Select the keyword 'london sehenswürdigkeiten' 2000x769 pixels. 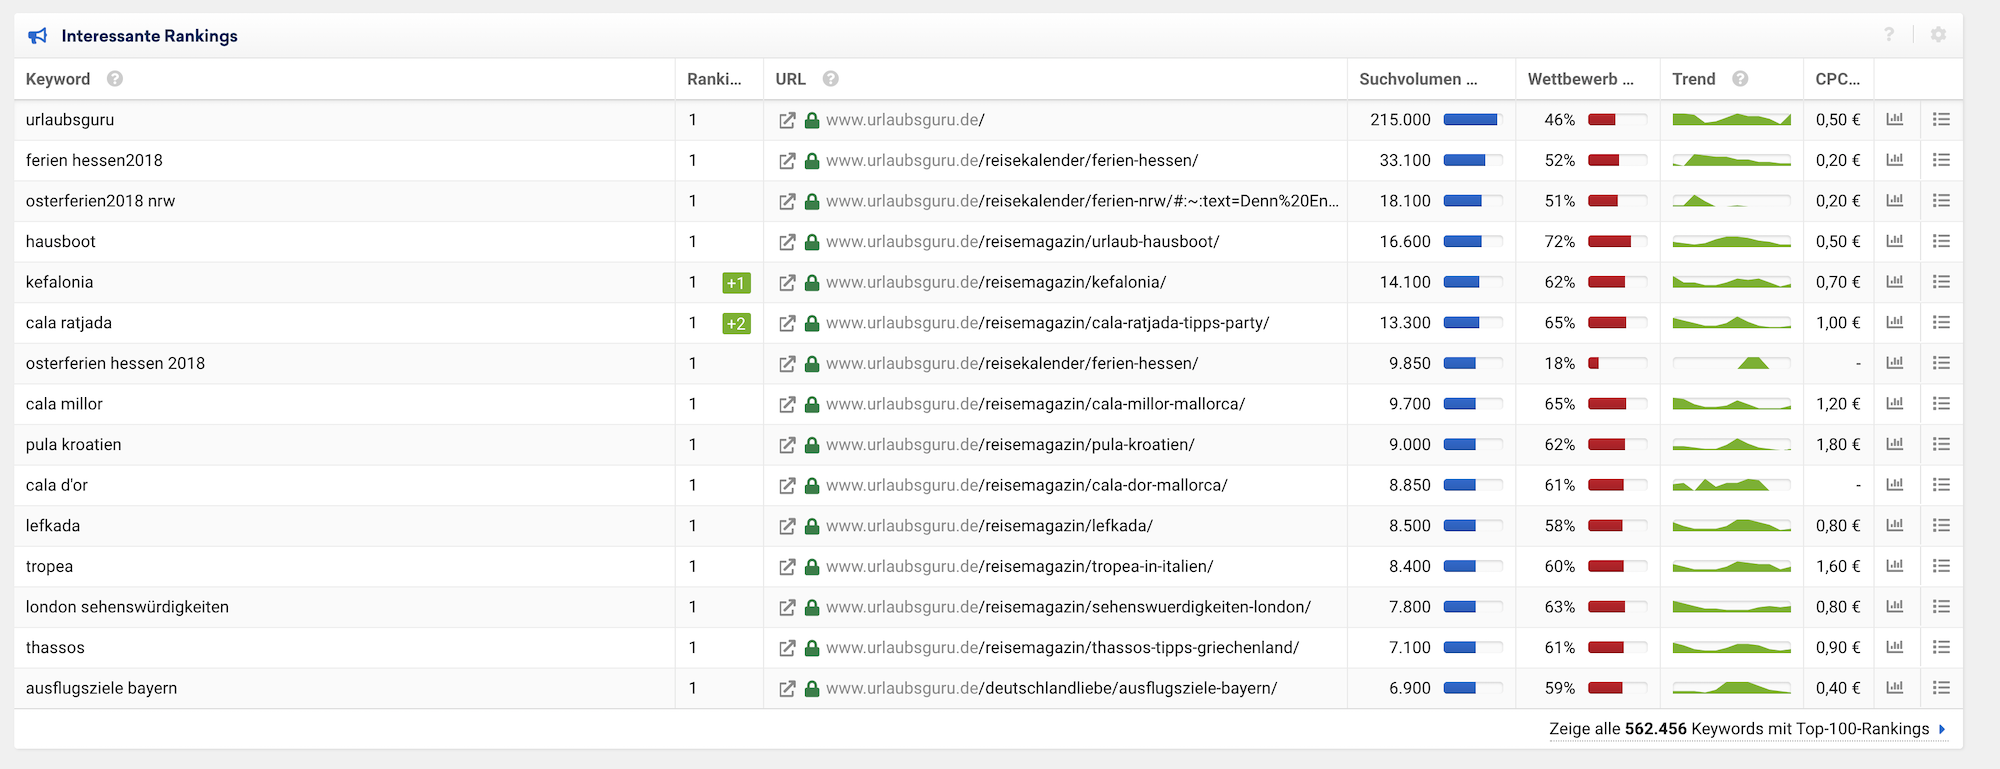127,607
